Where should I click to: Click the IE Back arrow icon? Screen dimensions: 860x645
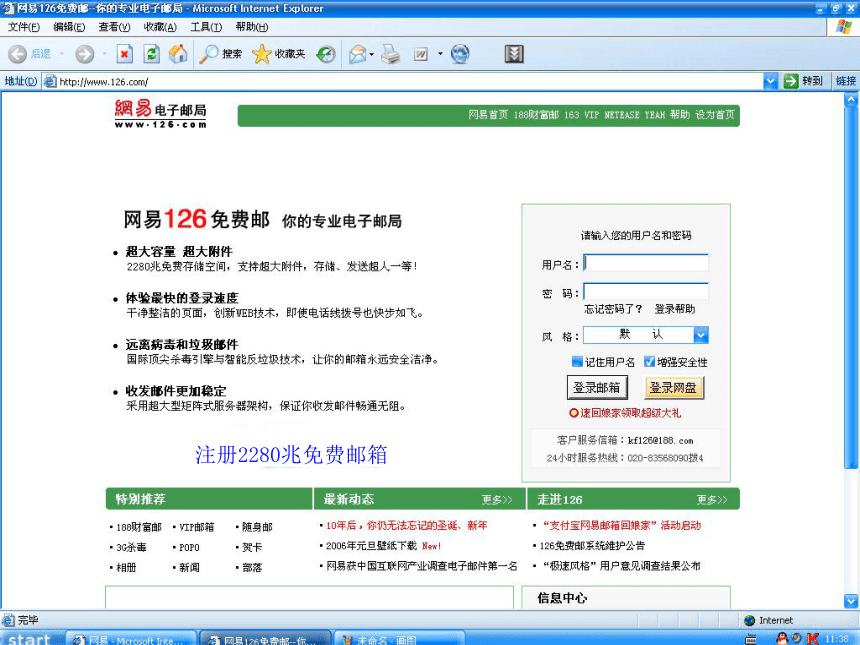(x=18, y=54)
